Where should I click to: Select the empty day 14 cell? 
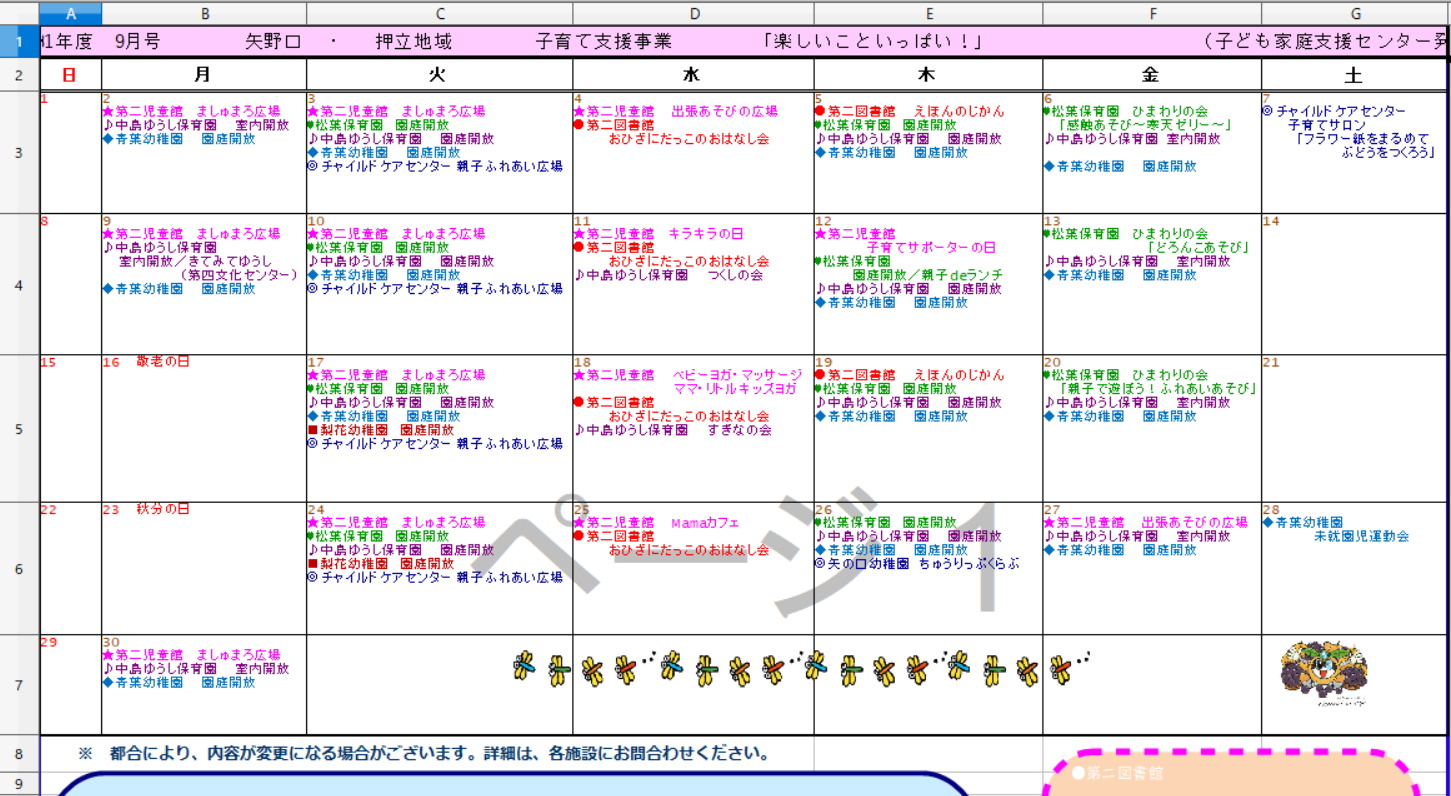coord(1354,284)
